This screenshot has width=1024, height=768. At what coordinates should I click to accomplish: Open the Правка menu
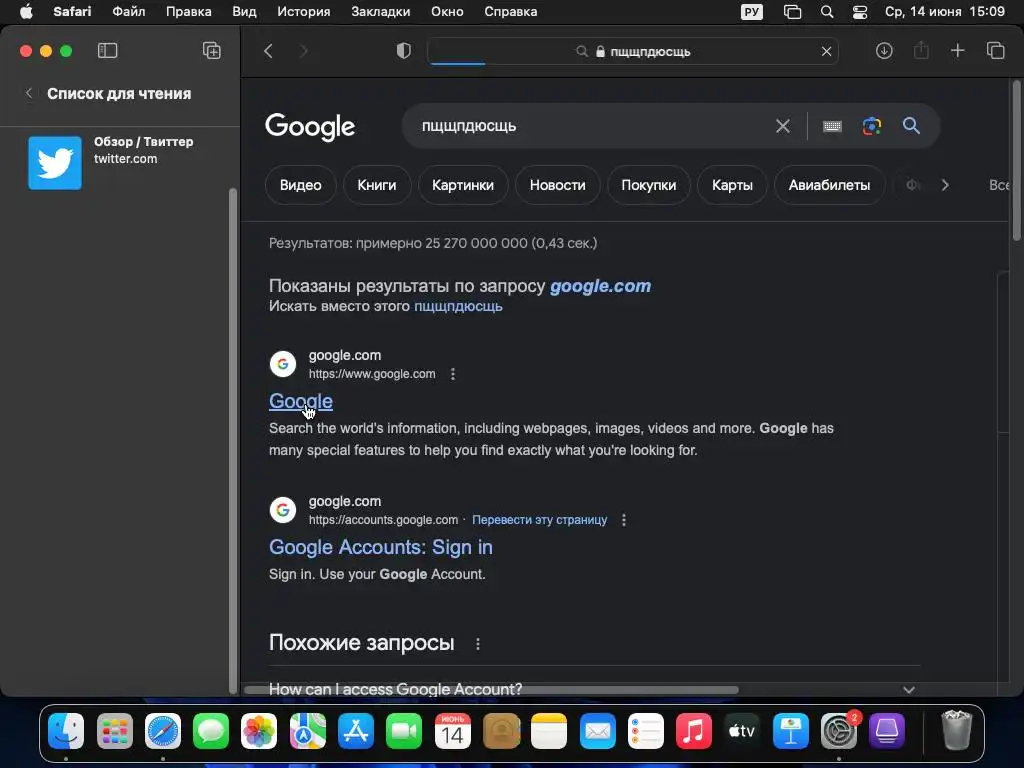[x=188, y=12]
